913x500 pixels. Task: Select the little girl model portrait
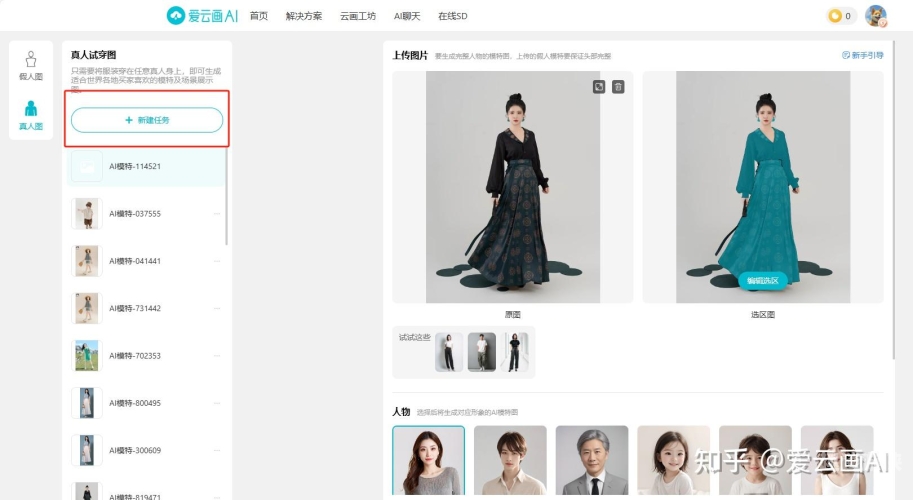pyautogui.click(x=674, y=460)
